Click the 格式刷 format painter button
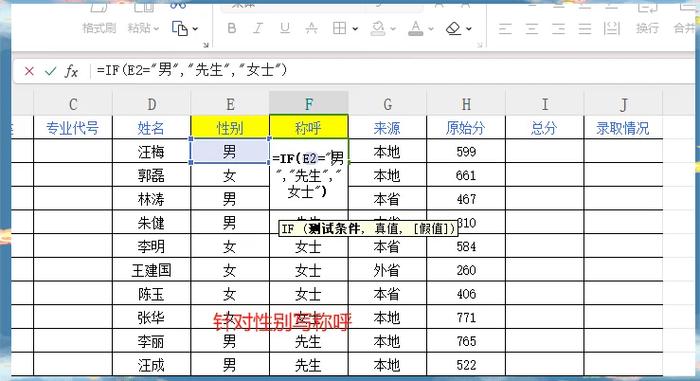The height and width of the screenshot is (381, 700). click(x=99, y=28)
